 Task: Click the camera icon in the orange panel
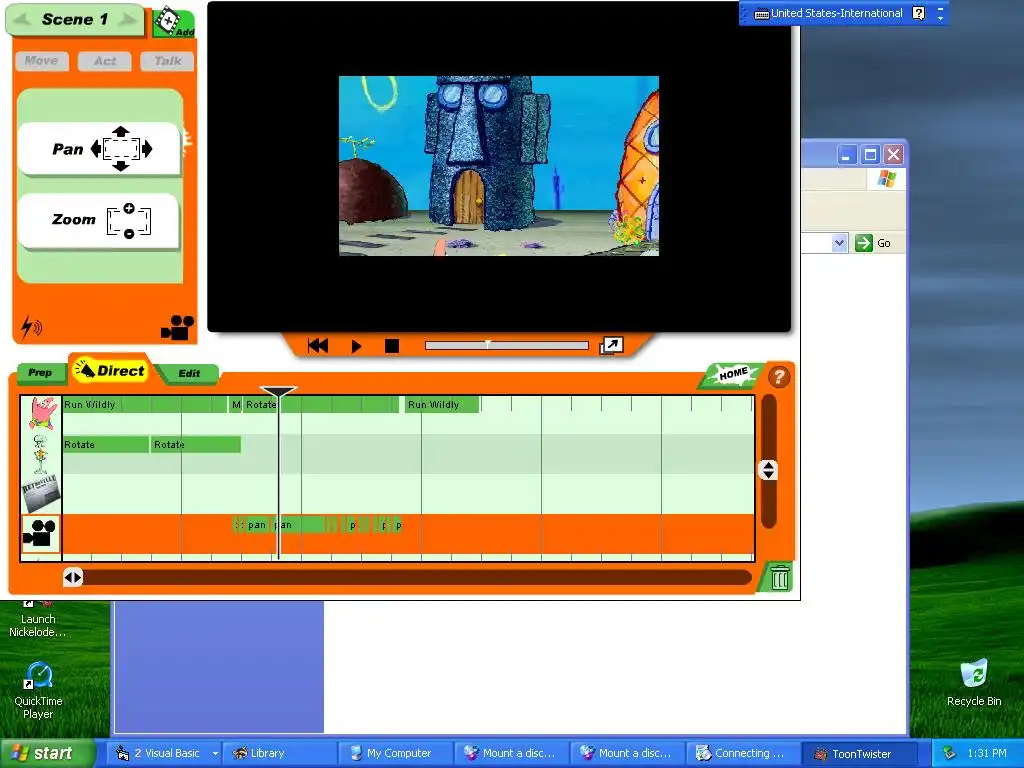[x=178, y=327]
